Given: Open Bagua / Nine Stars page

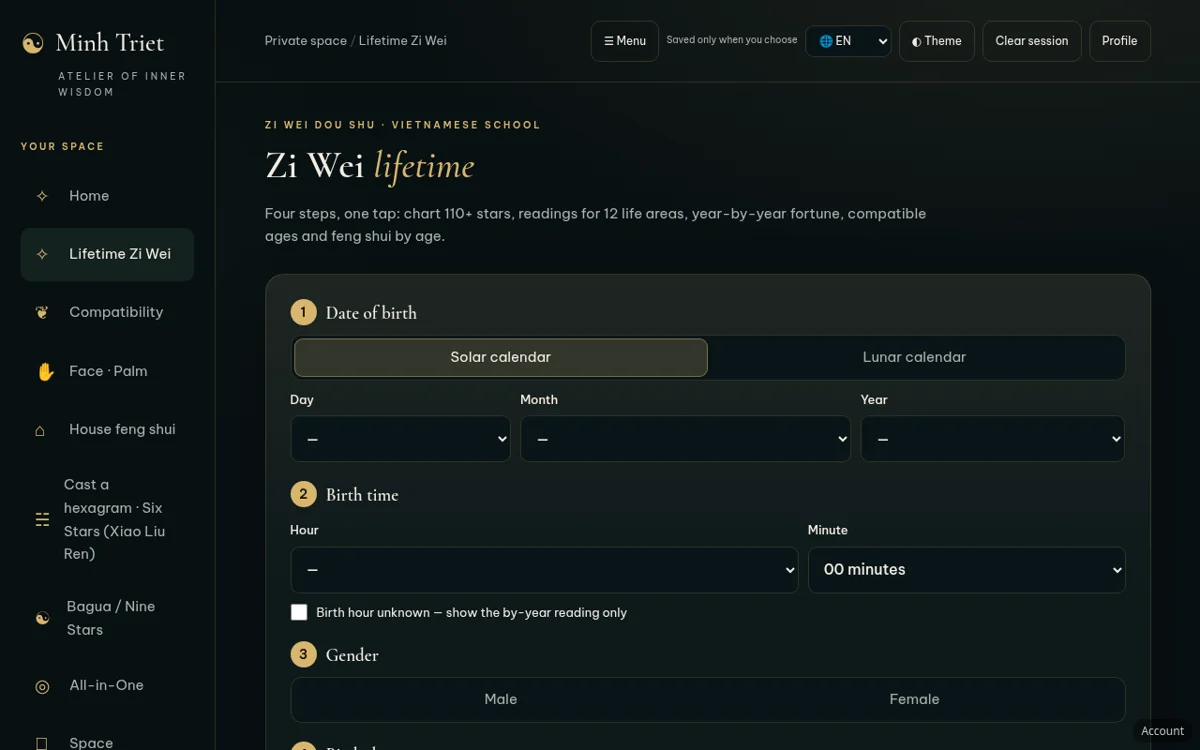Looking at the screenshot, I should [x=107, y=618].
